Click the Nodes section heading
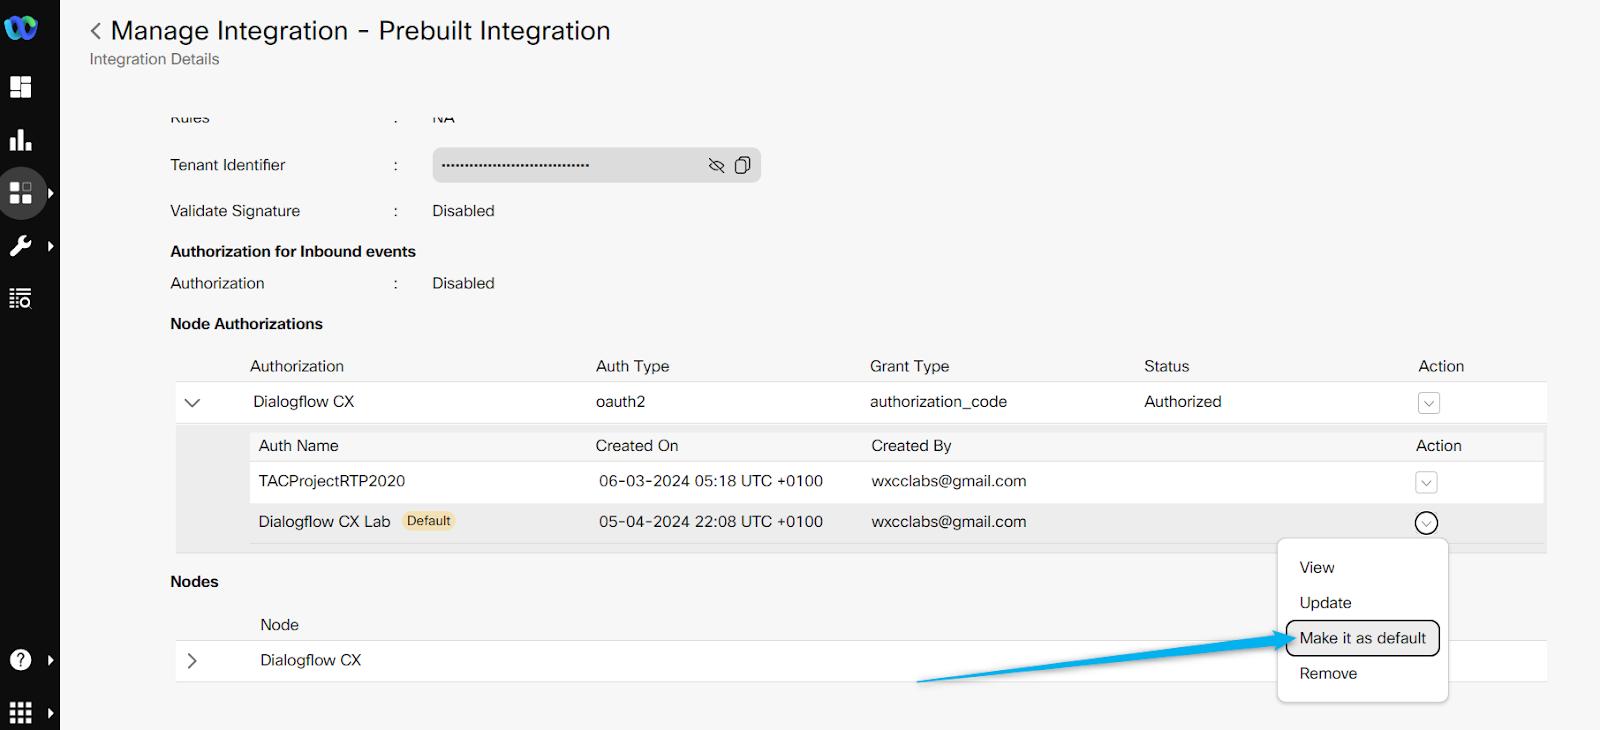This screenshot has width=1600, height=730. (194, 582)
